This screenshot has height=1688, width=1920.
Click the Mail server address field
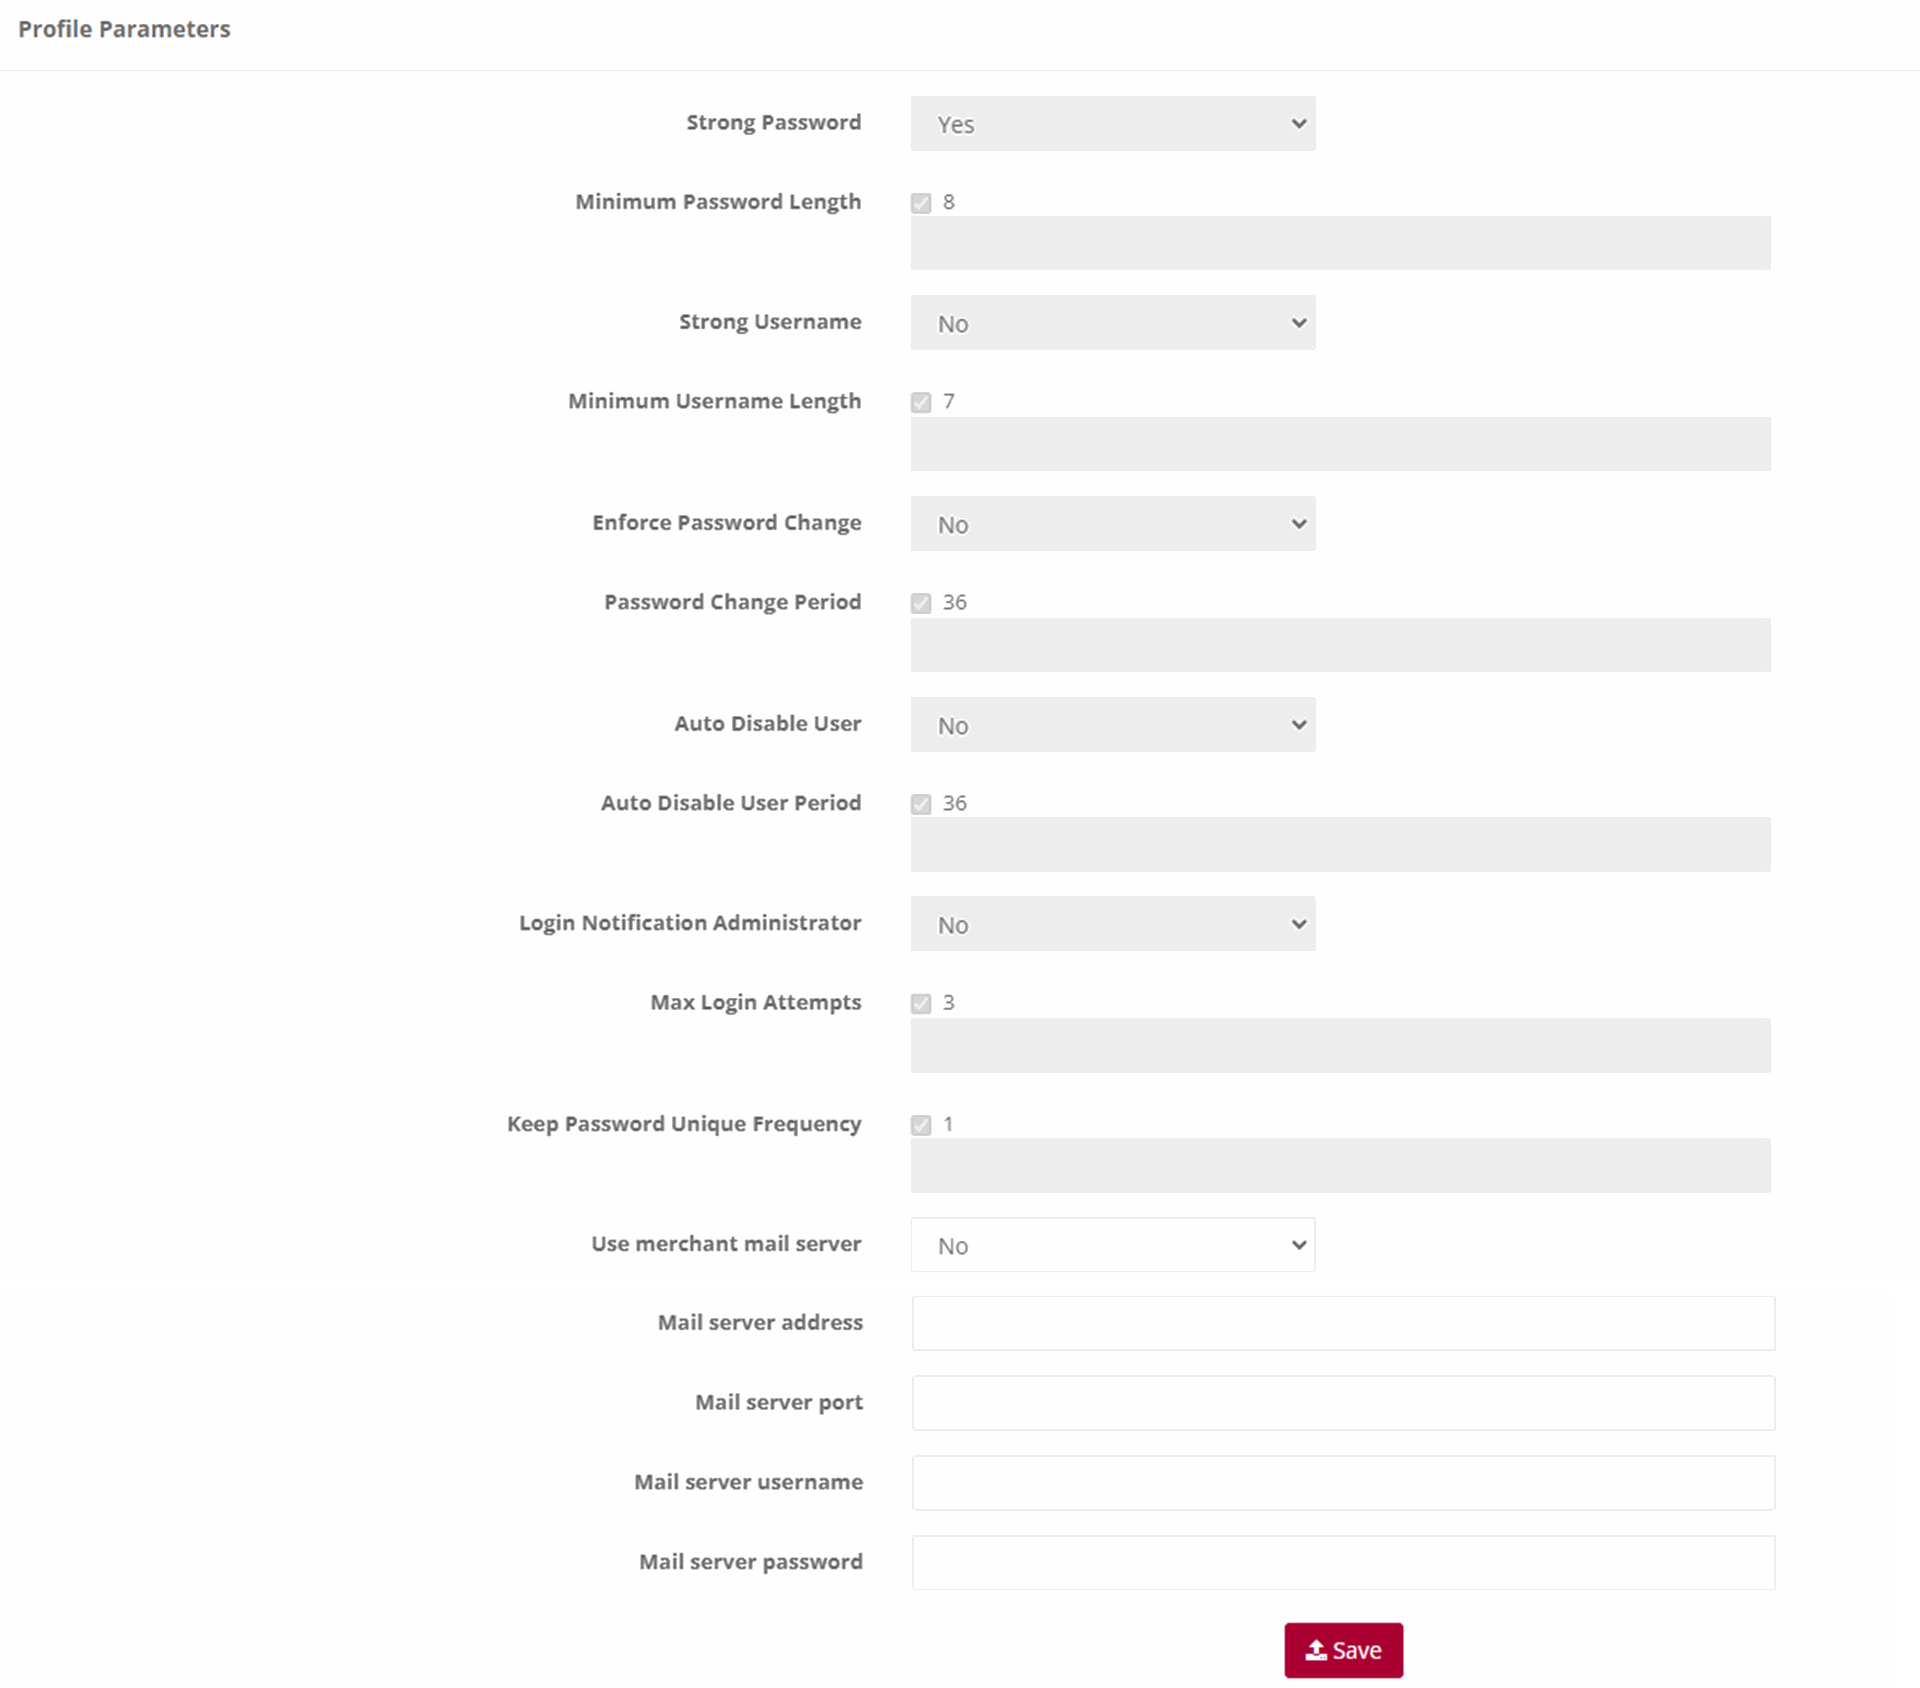(x=1343, y=1323)
